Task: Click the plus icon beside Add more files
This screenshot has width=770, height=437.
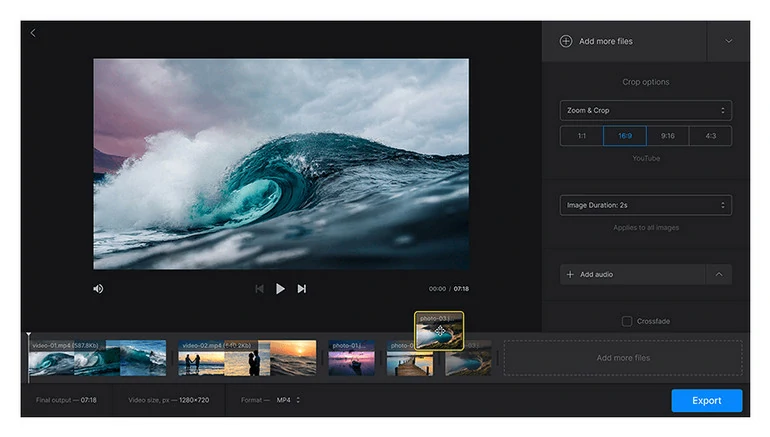Action: point(566,41)
